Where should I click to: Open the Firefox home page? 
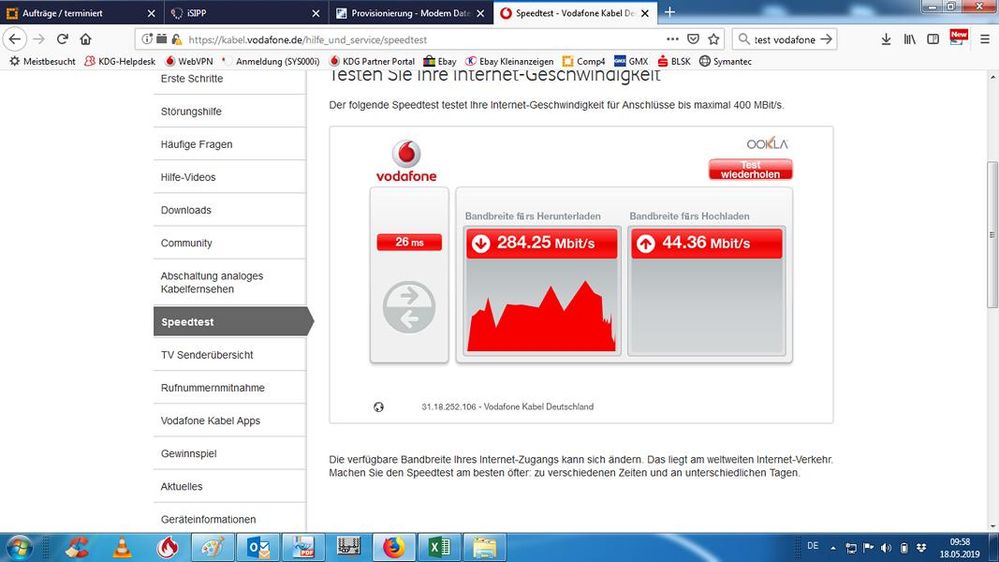pyautogui.click(x=85, y=39)
